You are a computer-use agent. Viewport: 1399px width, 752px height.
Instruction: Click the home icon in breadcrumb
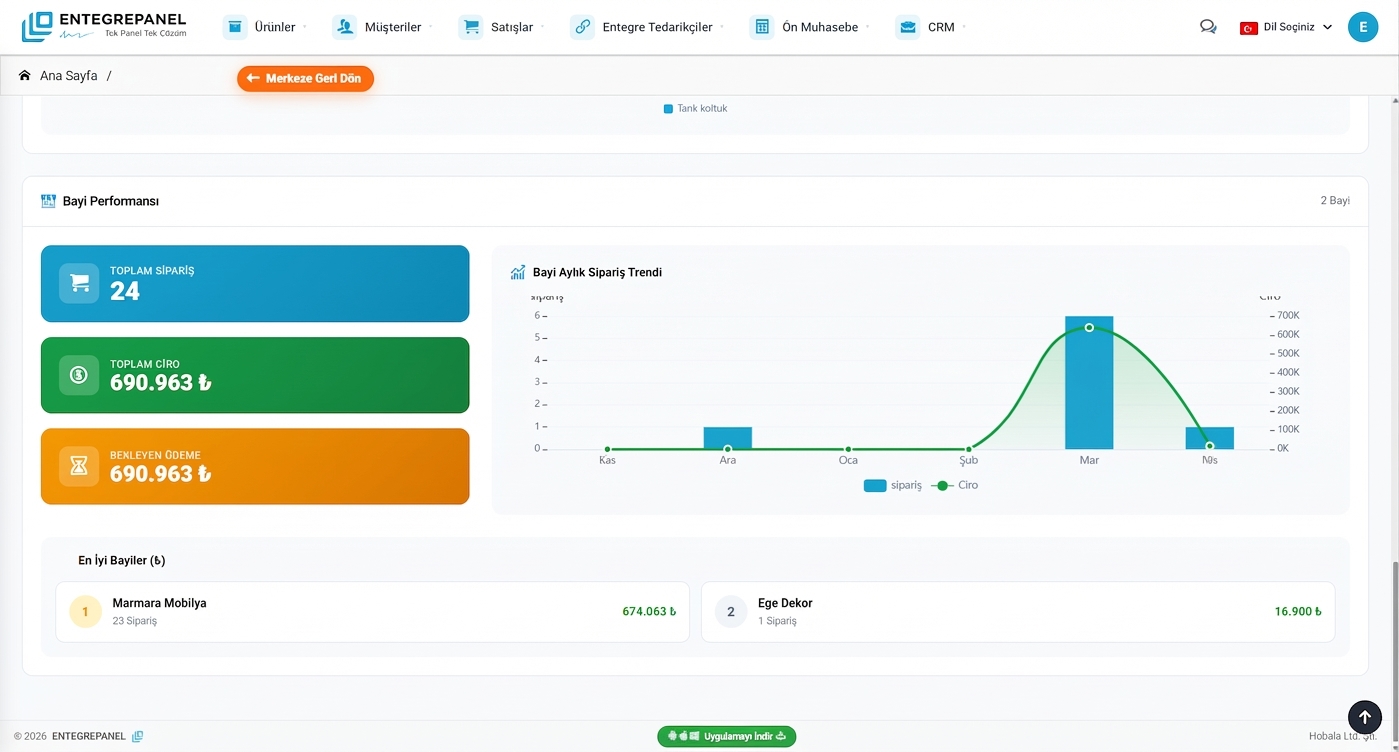[25, 76]
